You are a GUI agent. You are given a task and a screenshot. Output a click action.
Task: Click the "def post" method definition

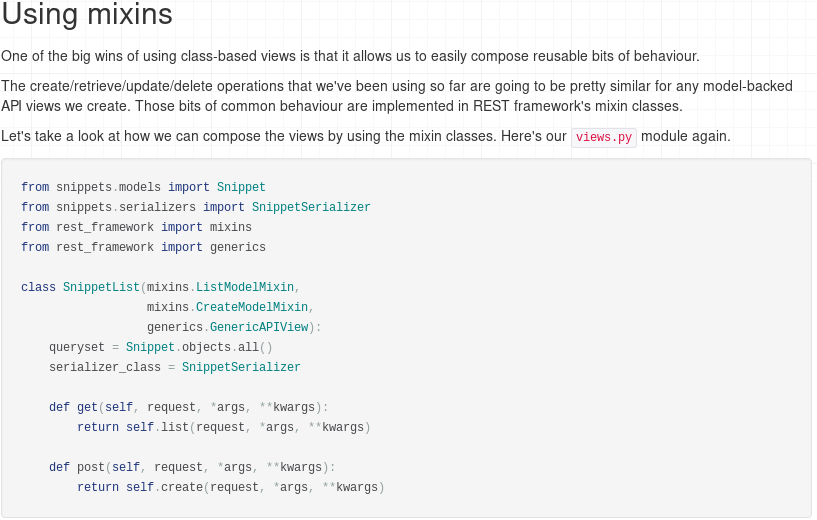[x=192, y=467]
